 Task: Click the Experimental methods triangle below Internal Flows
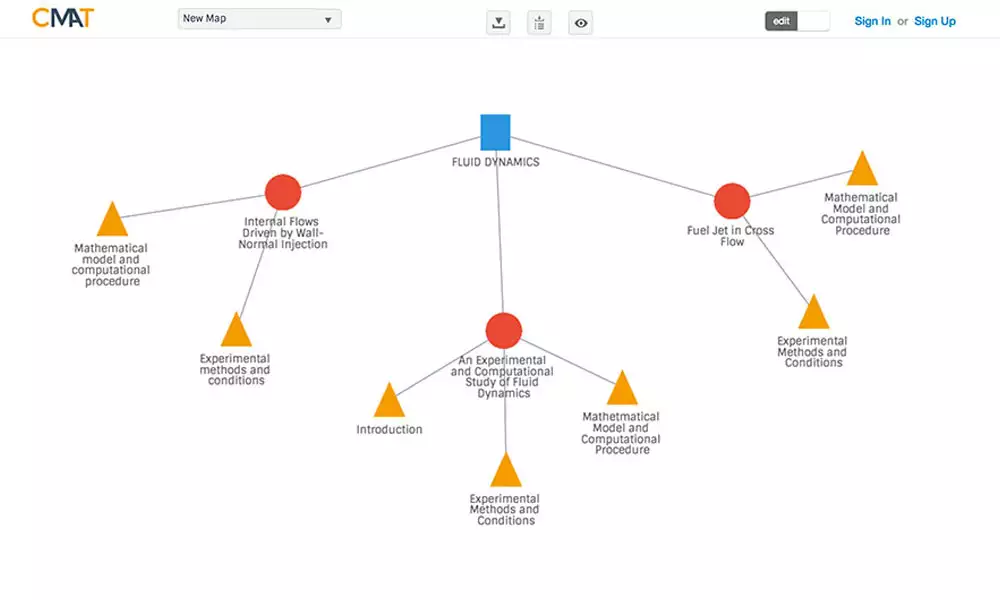(x=236, y=332)
